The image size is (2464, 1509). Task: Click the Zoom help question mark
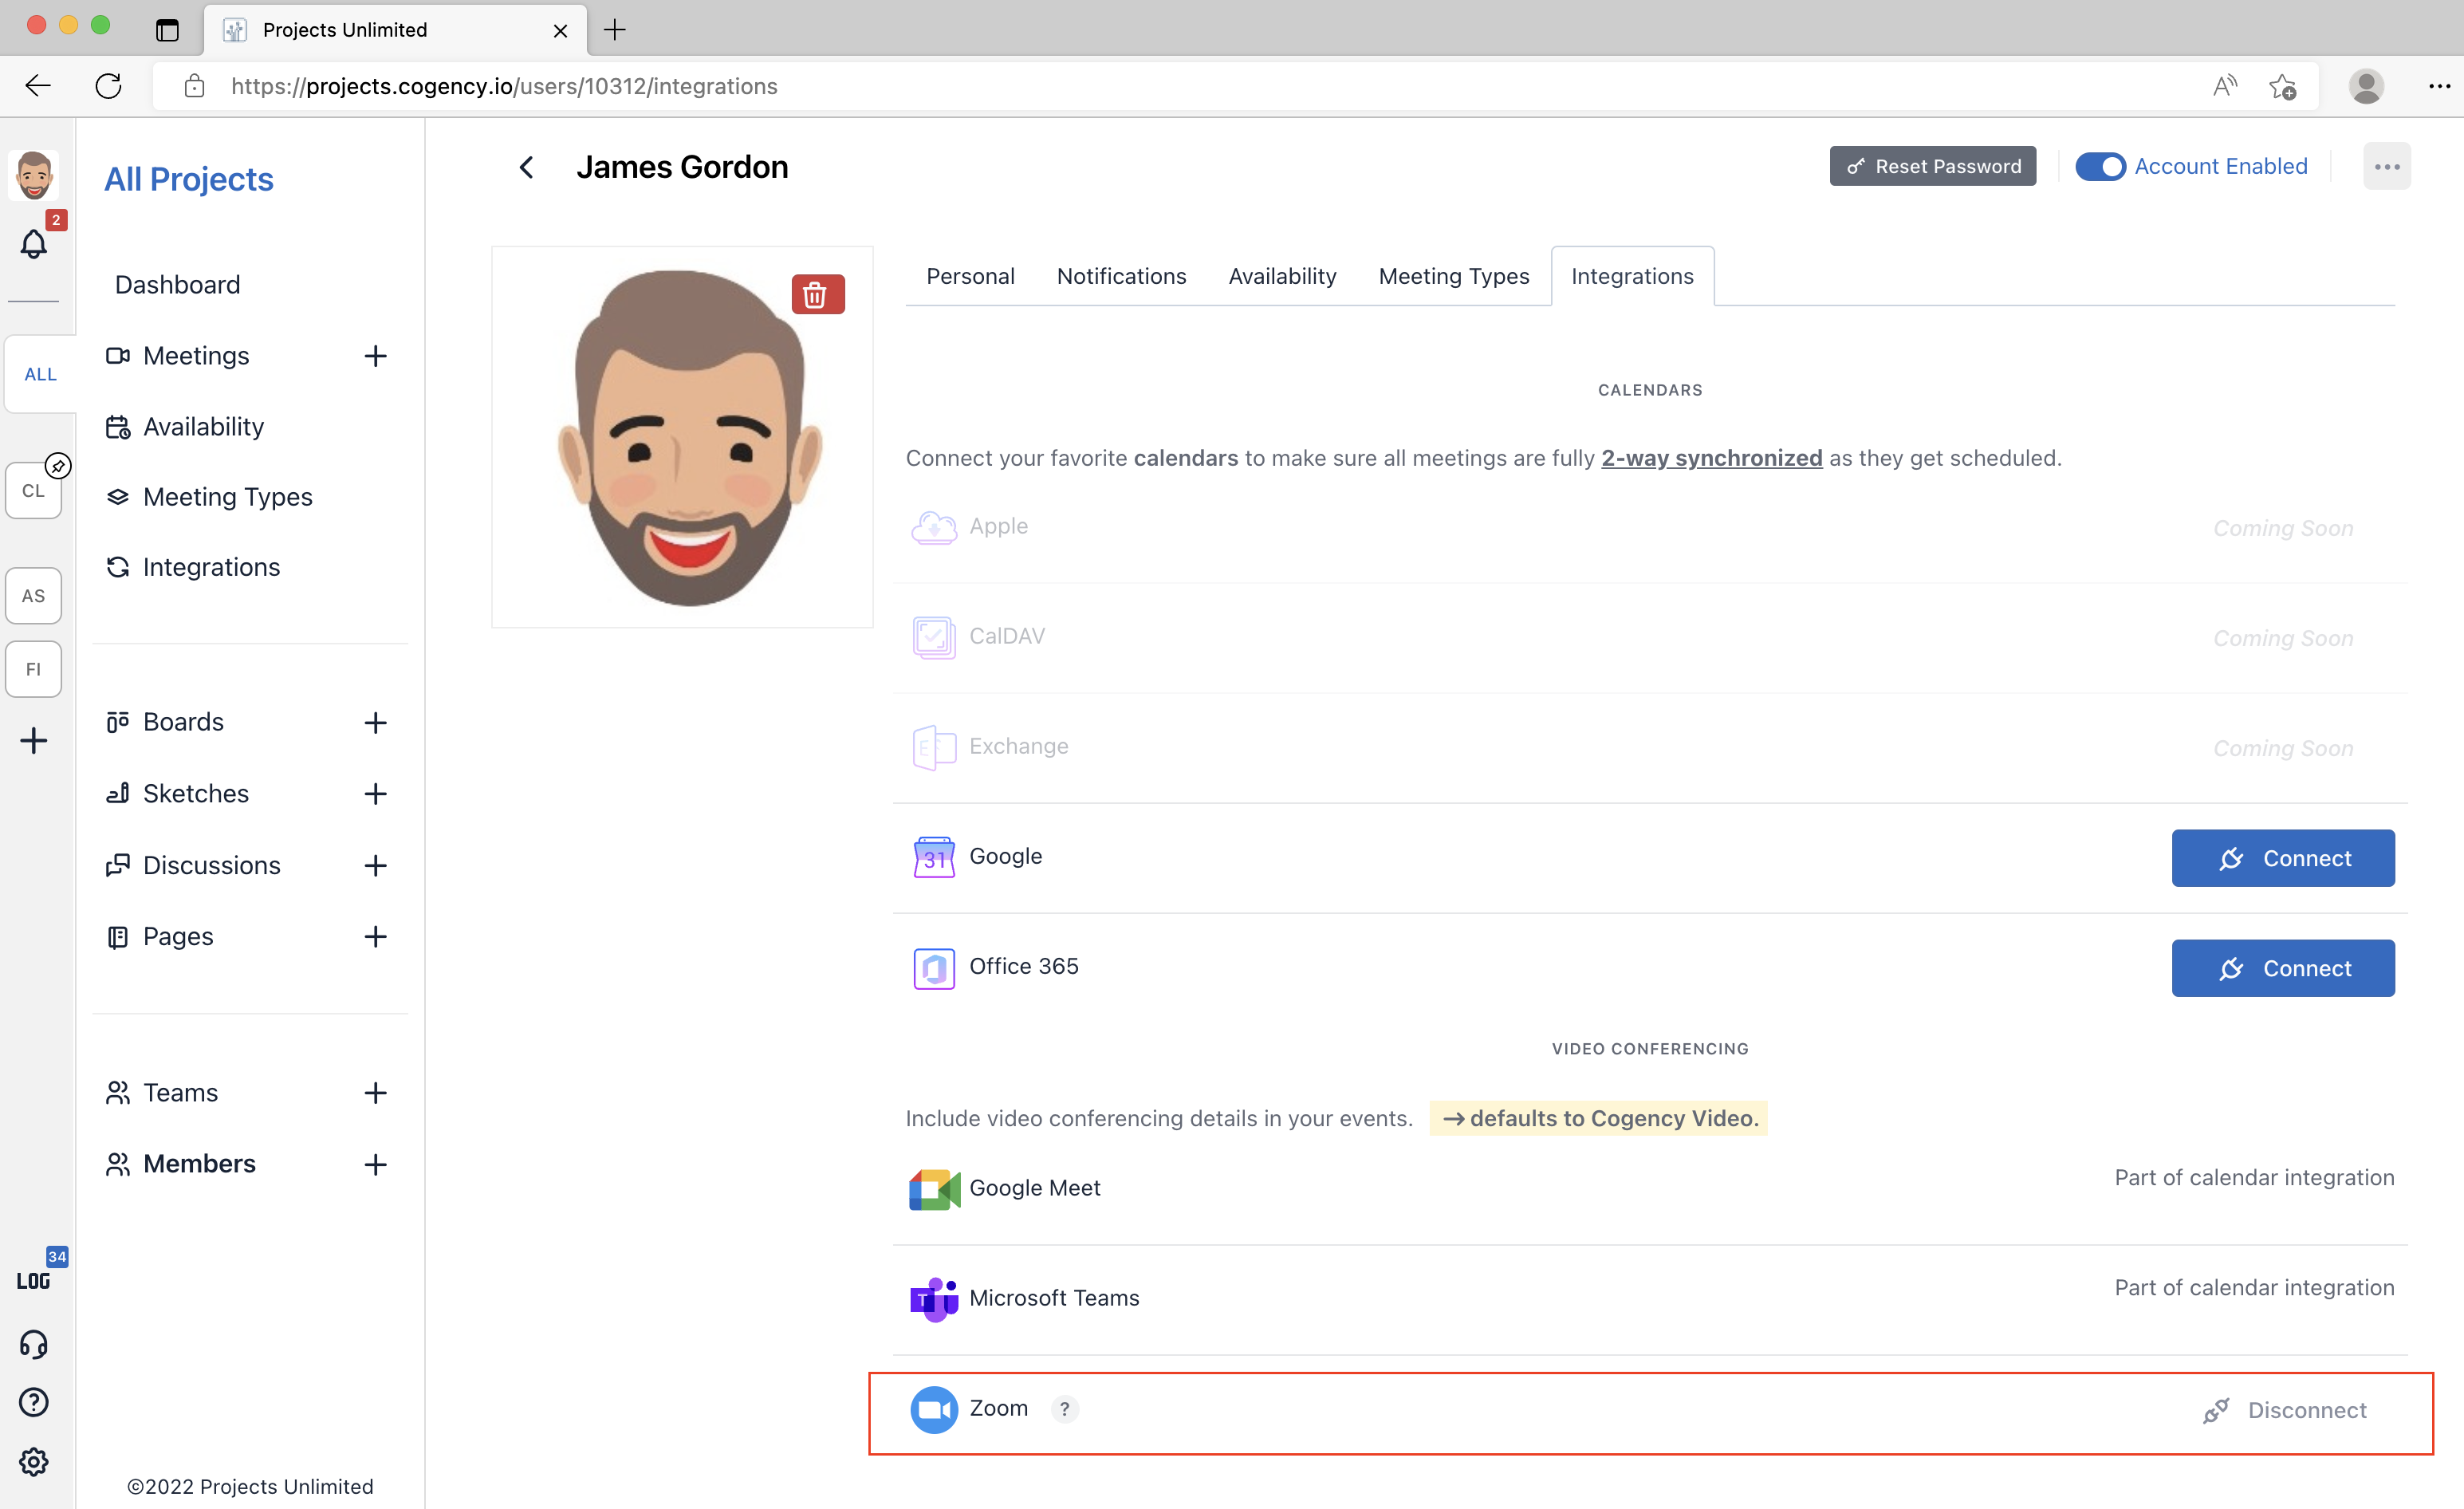click(x=1064, y=1408)
